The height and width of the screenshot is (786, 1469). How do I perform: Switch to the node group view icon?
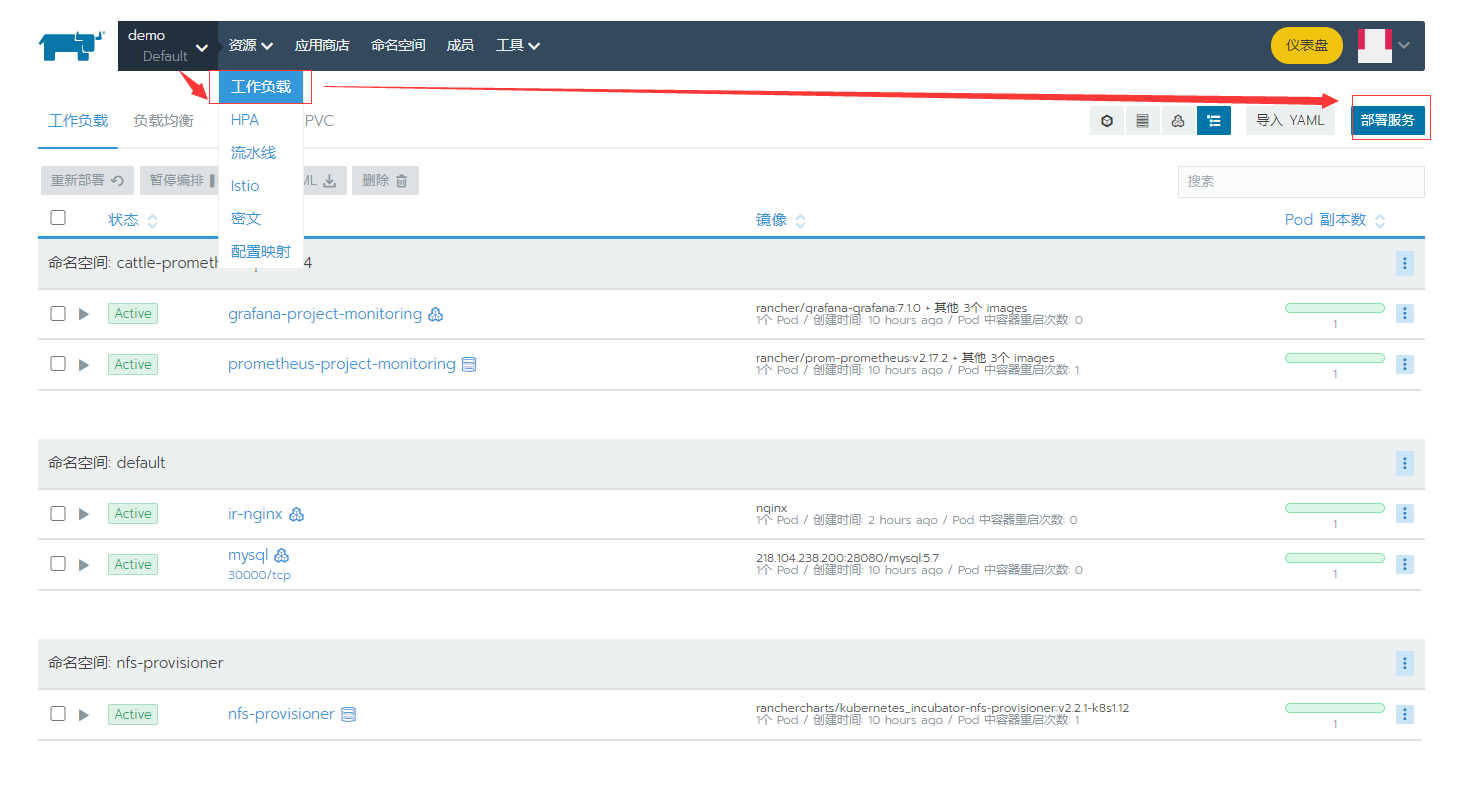(1142, 120)
